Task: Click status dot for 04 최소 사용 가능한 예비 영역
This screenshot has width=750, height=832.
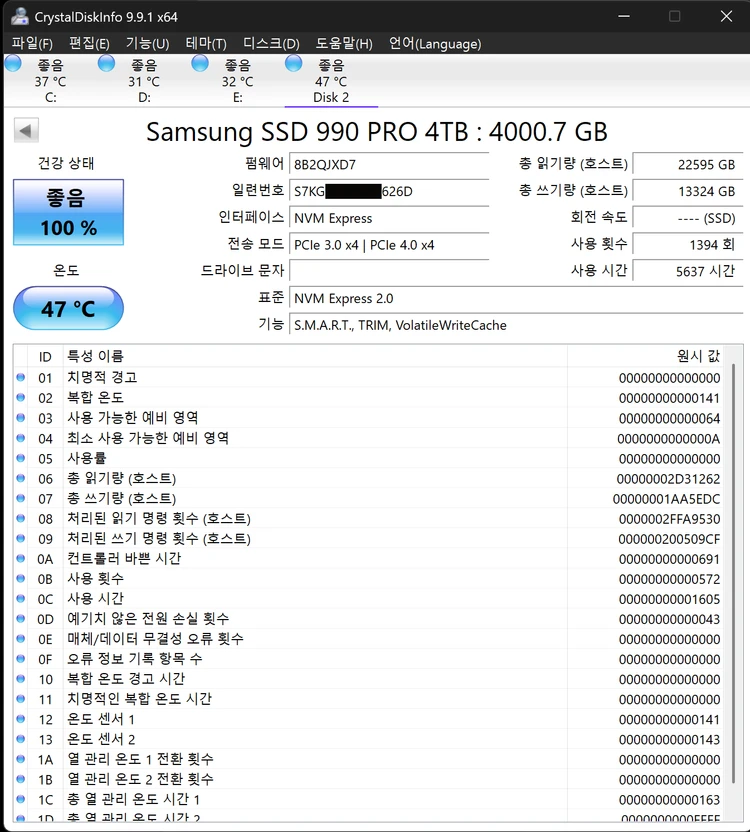Action: (21, 438)
